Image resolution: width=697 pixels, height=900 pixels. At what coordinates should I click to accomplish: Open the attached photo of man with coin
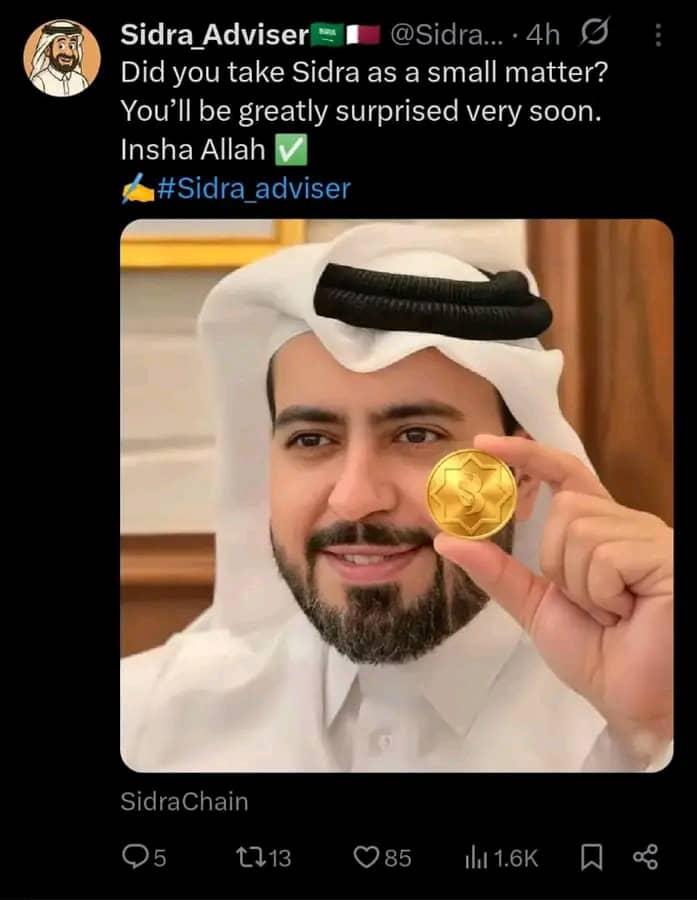tap(397, 495)
